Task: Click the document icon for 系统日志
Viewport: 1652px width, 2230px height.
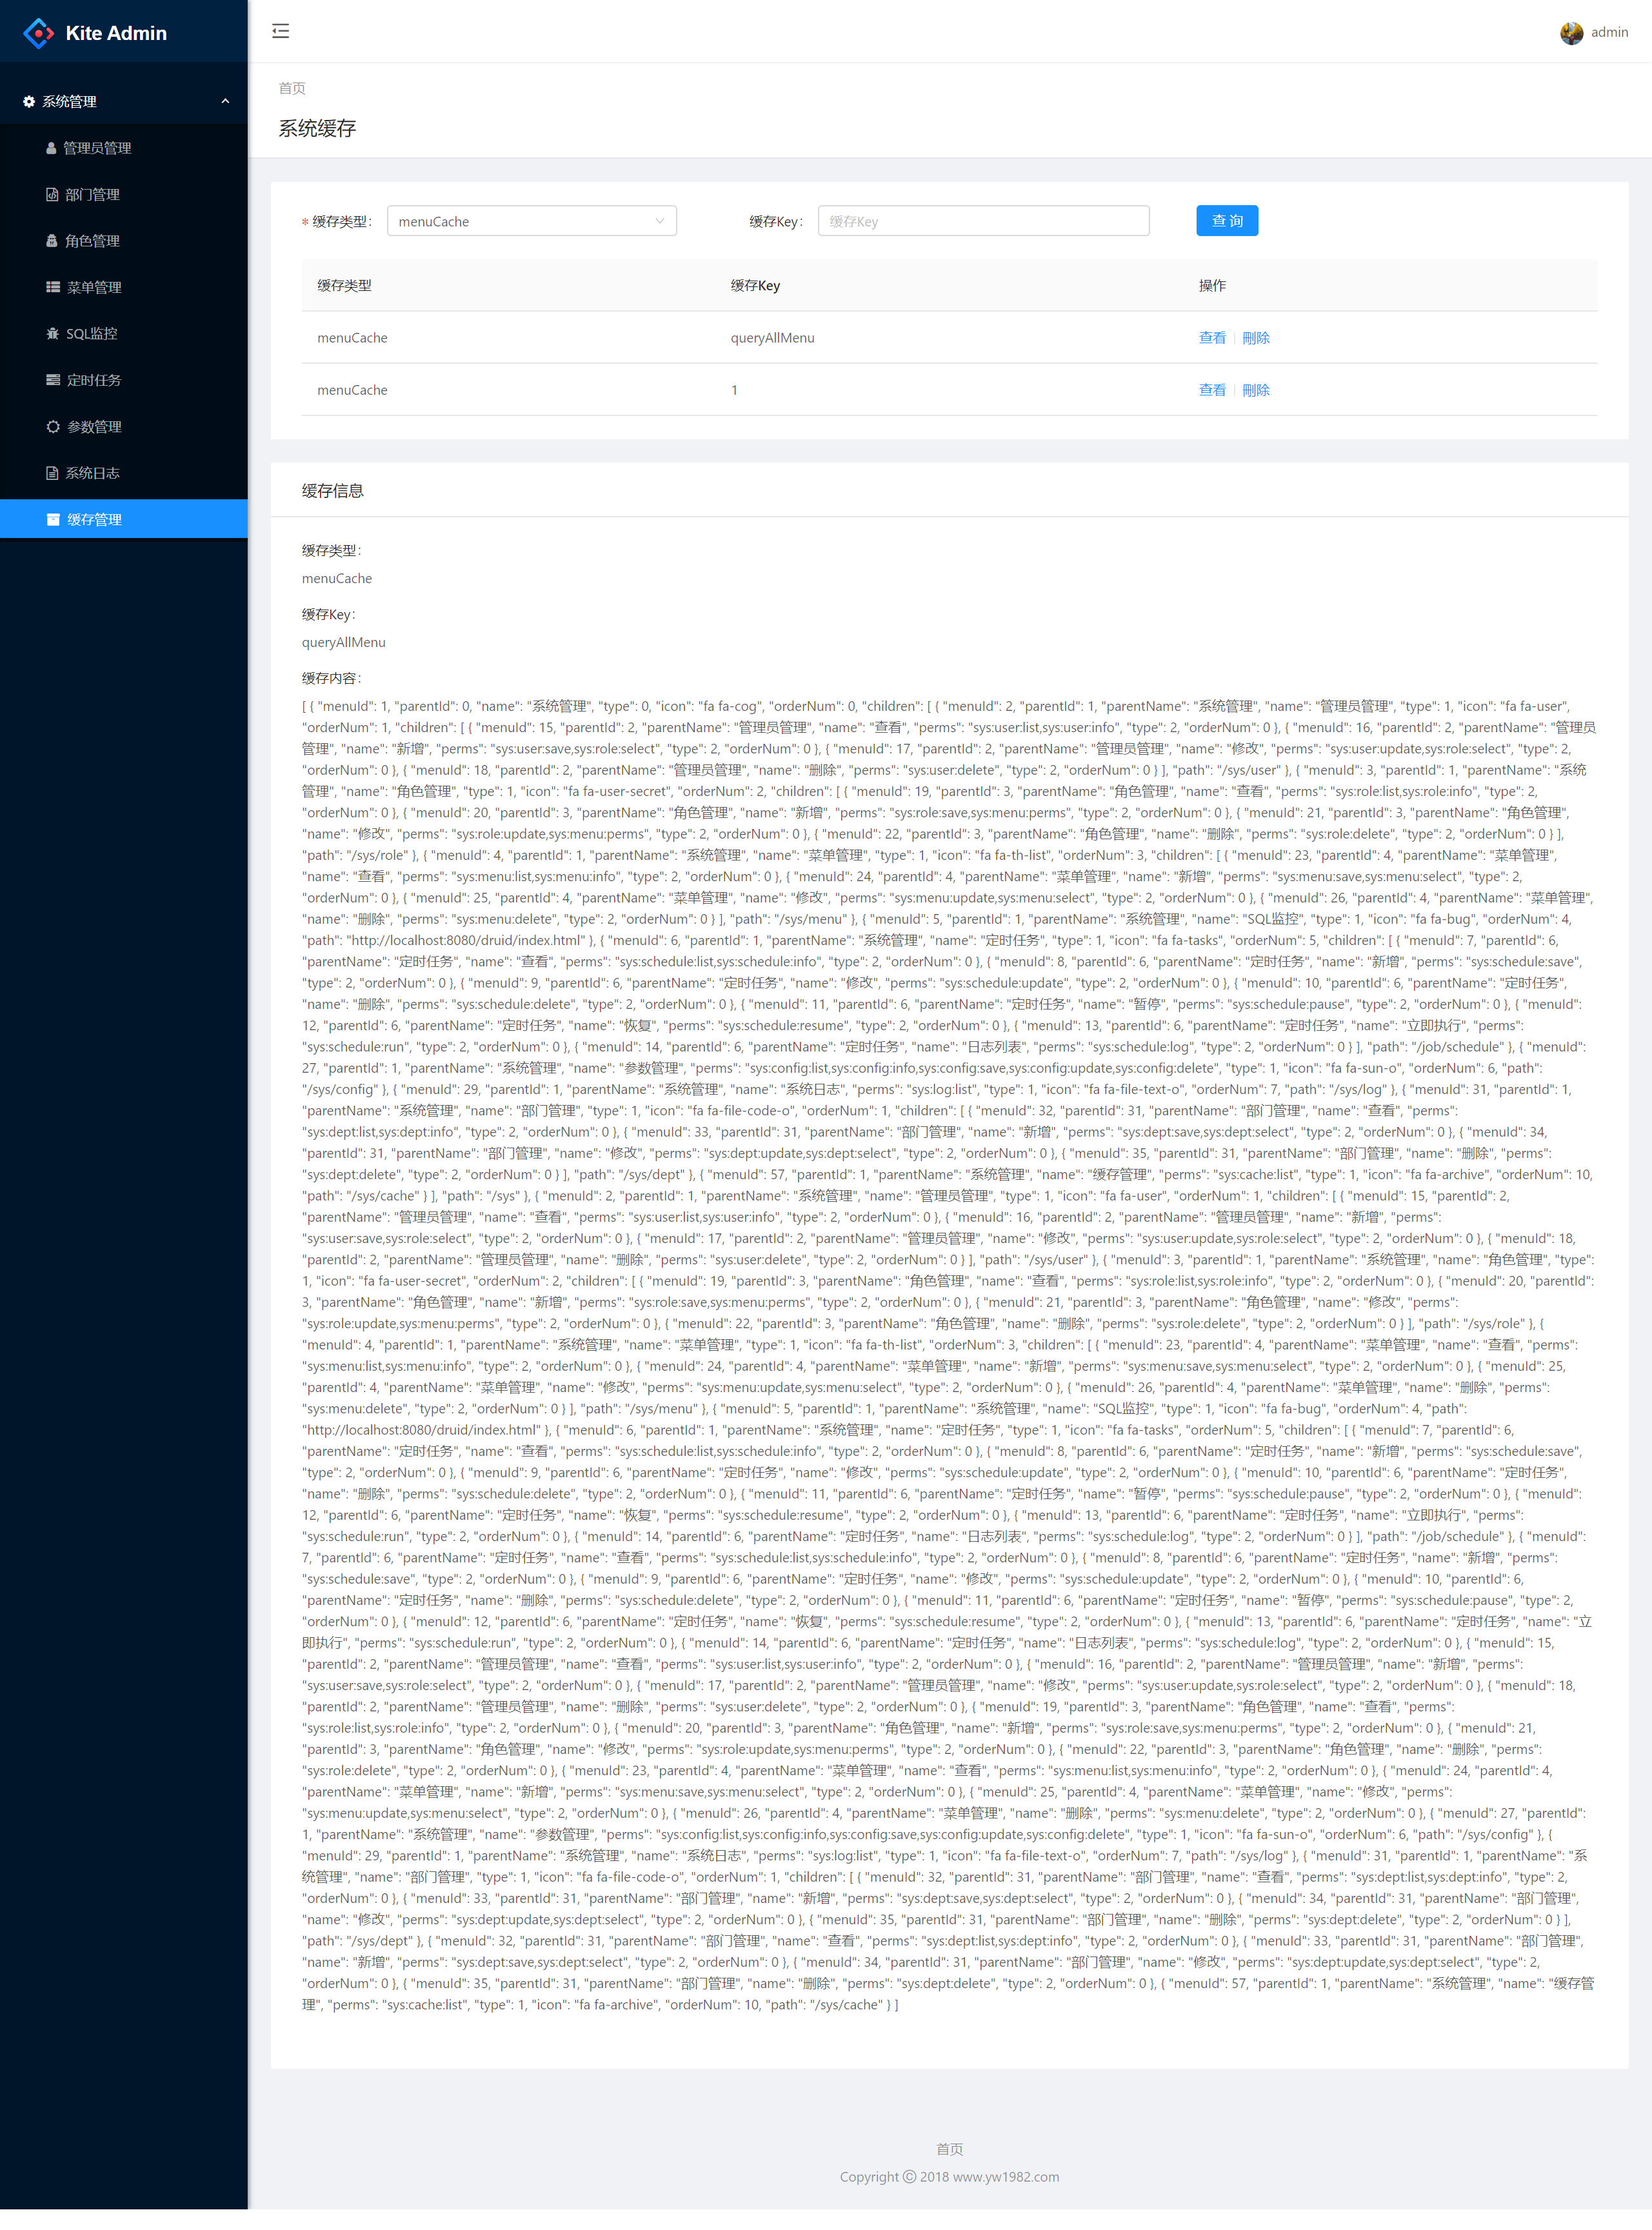Action: 52,473
